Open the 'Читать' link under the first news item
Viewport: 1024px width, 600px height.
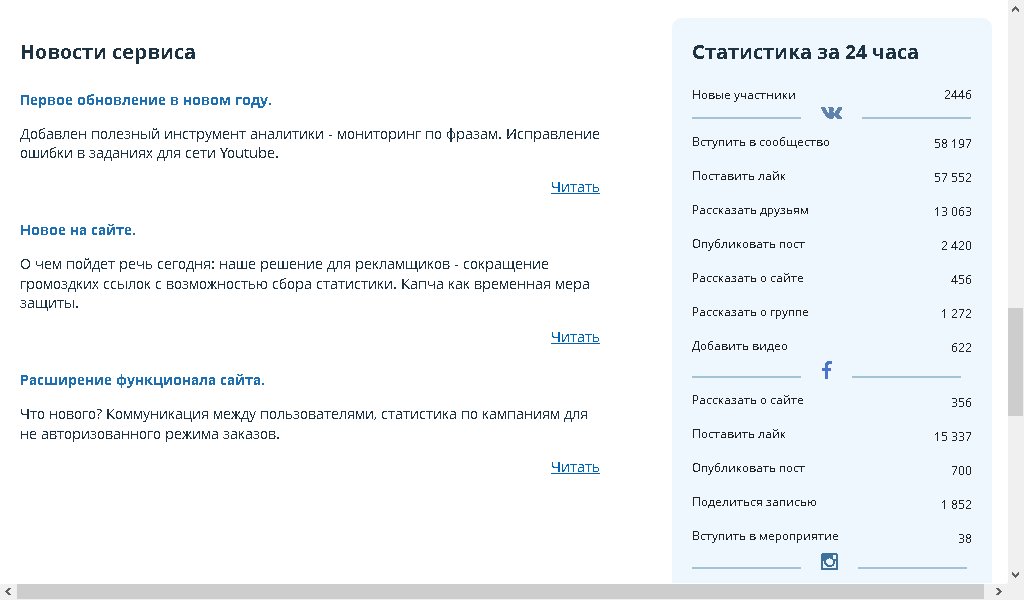575,187
